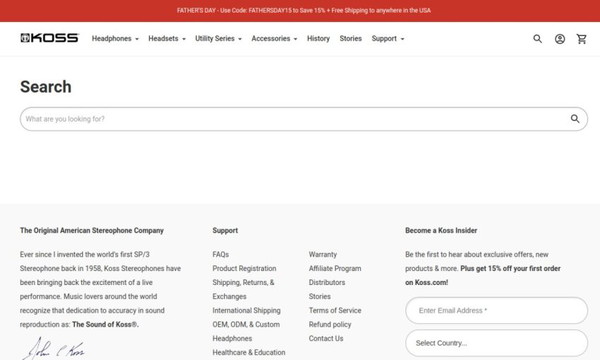Open OEM, ODM, & Custom Headphones link

click(x=246, y=331)
